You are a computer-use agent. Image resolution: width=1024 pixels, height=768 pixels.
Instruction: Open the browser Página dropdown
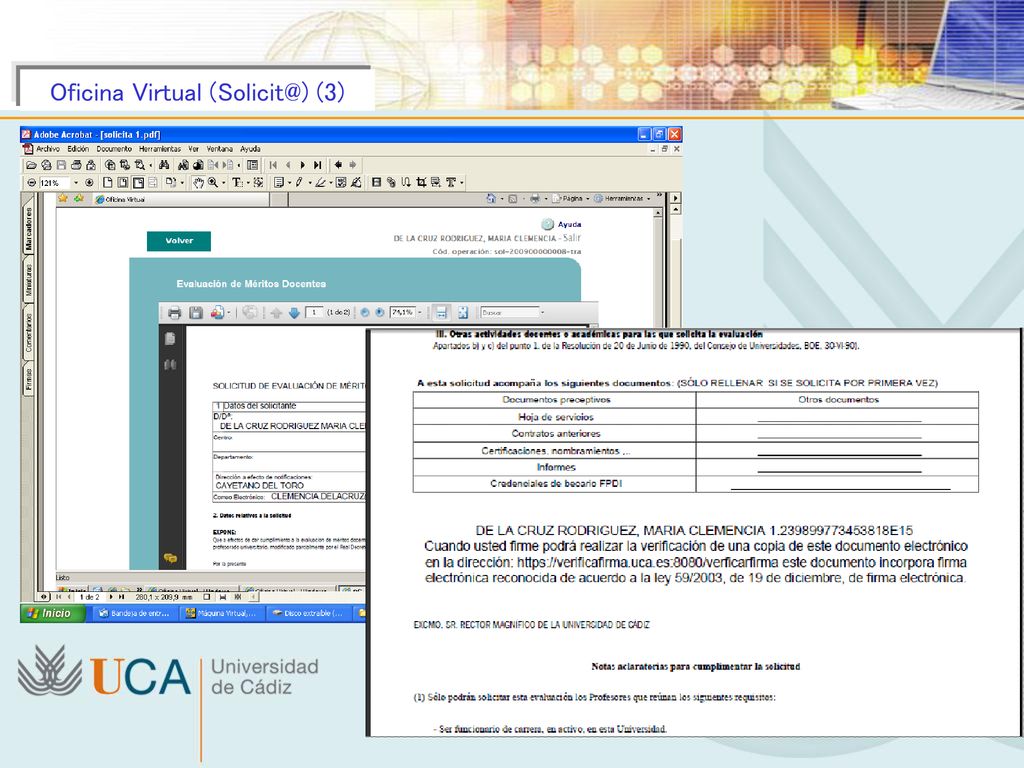click(571, 199)
